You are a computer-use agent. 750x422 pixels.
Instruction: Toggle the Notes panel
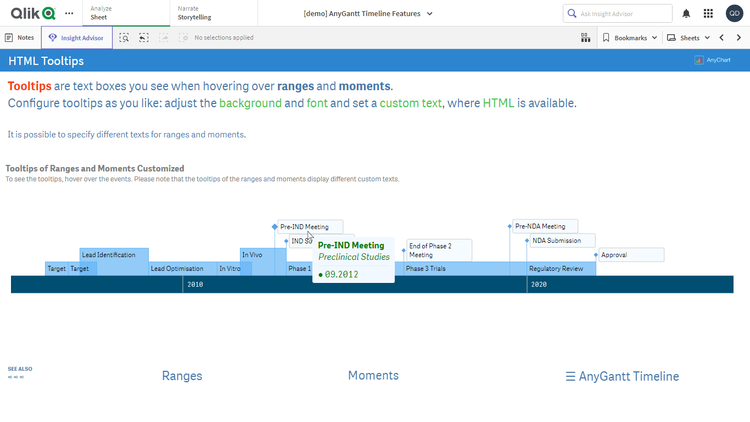click(20, 37)
